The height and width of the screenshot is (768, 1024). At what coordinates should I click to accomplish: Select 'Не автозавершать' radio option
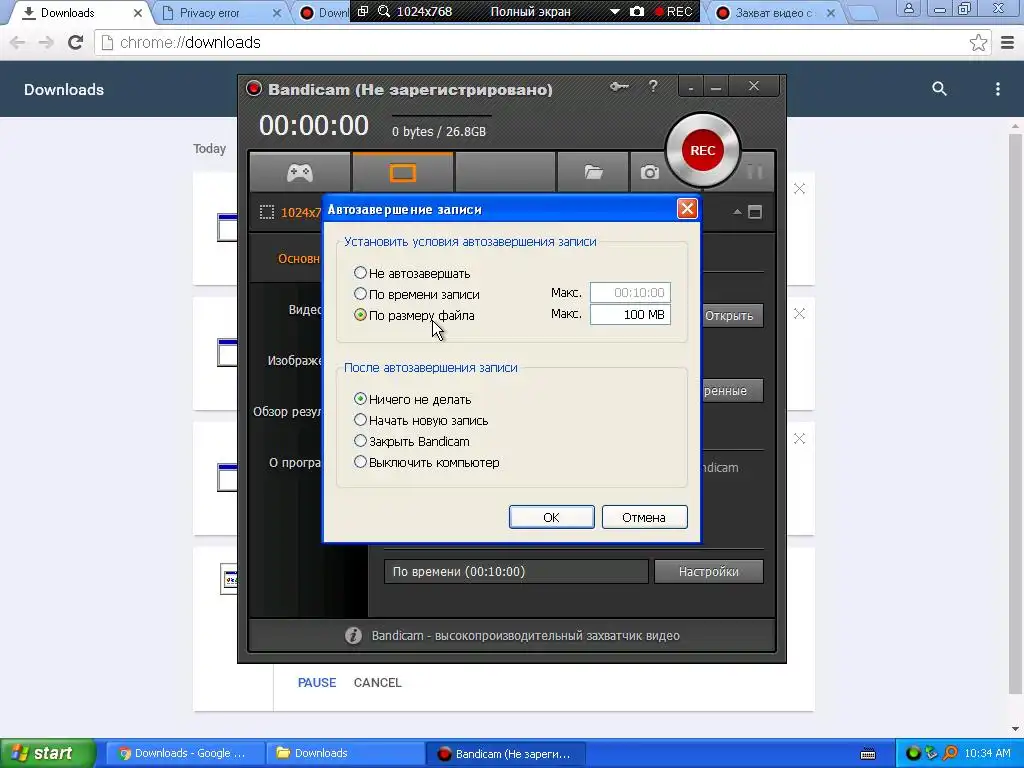click(360, 273)
